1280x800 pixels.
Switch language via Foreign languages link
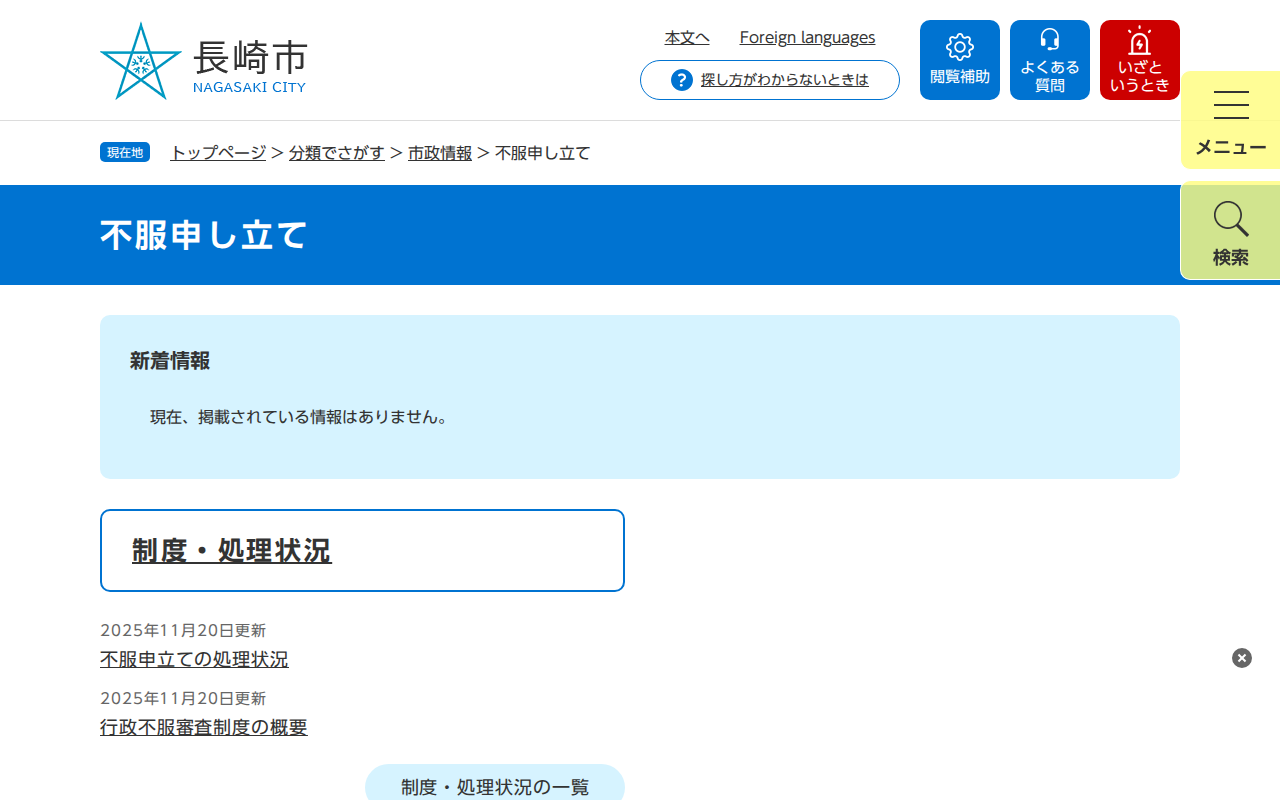pyautogui.click(x=807, y=37)
